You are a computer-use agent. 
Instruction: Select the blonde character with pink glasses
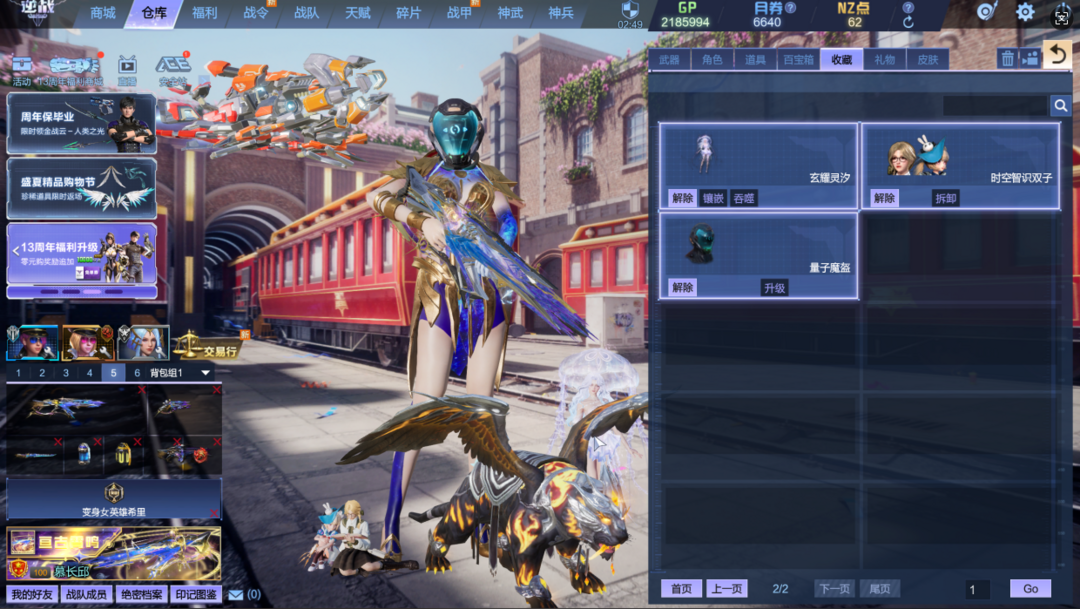(x=87, y=343)
